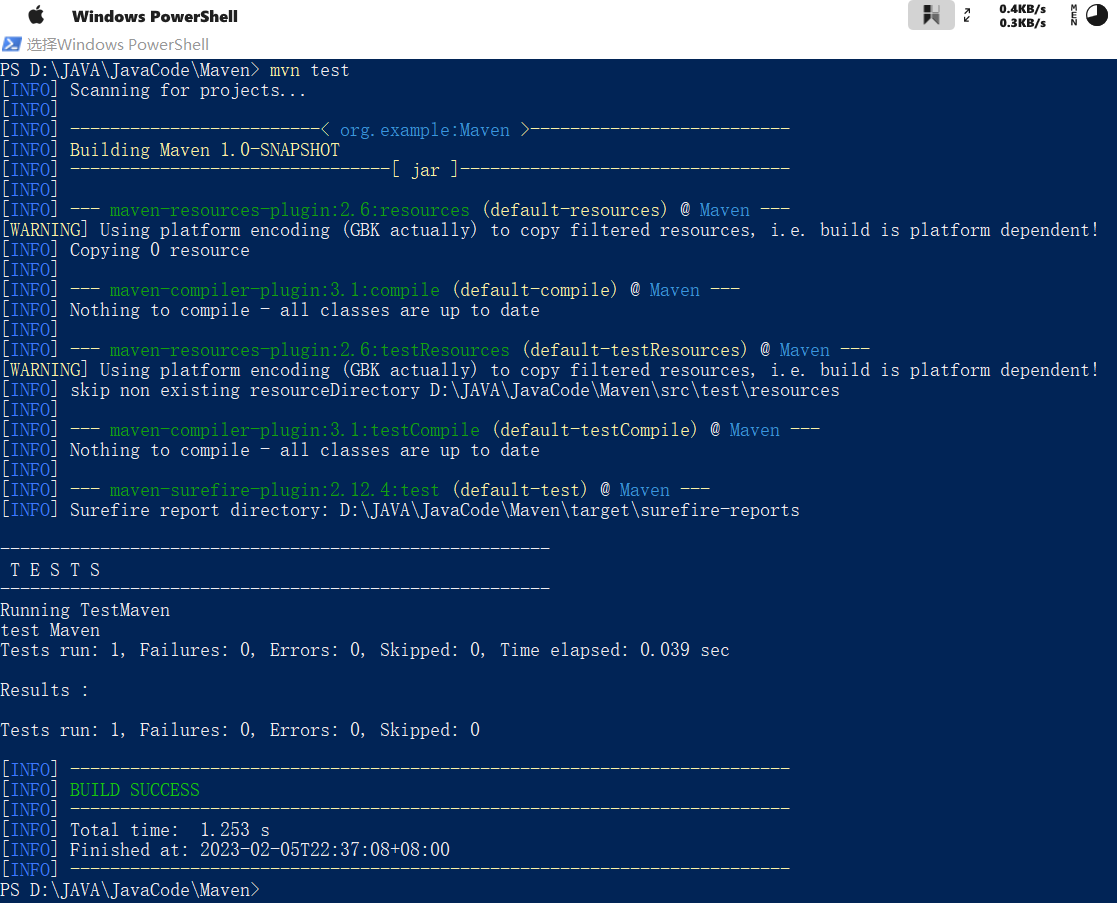Screen dimensions: 1117x903
Task: Click the 'Copying 0 resource' line
Action: coord(160,251)
